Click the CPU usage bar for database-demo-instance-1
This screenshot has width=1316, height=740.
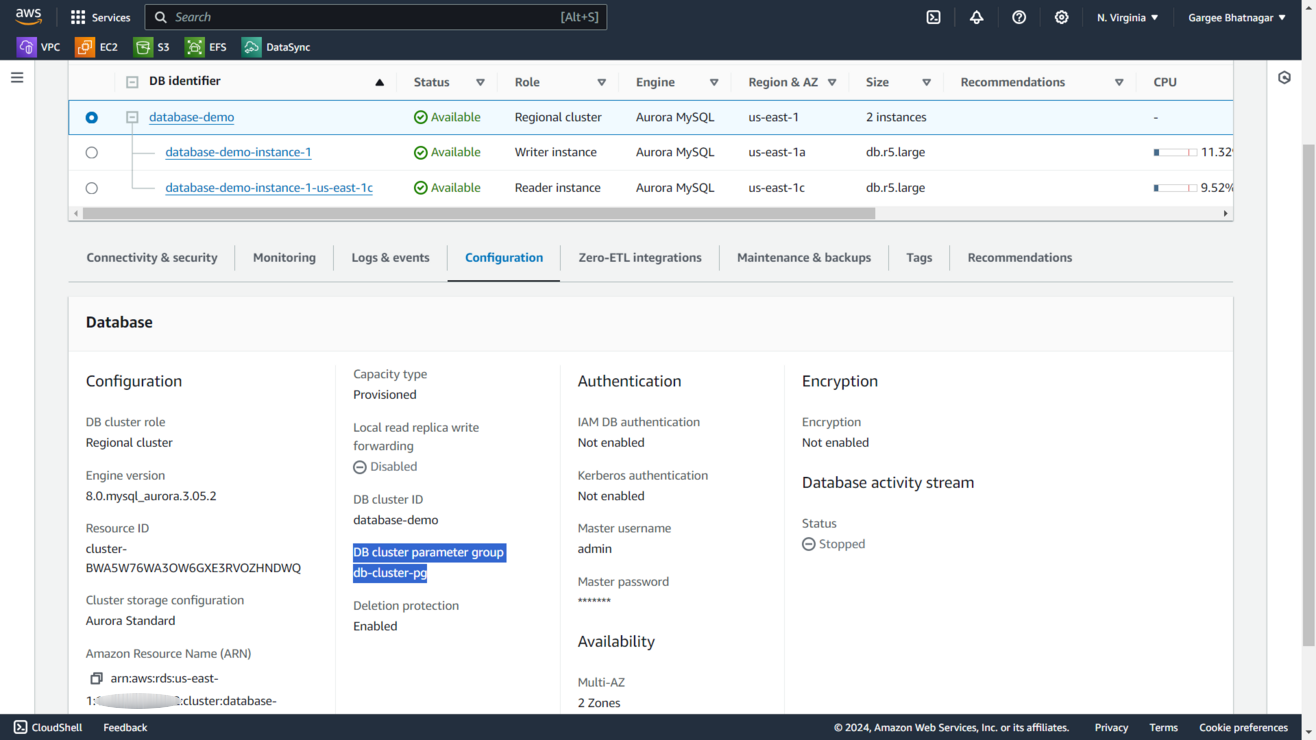[x=1175, y=153]
